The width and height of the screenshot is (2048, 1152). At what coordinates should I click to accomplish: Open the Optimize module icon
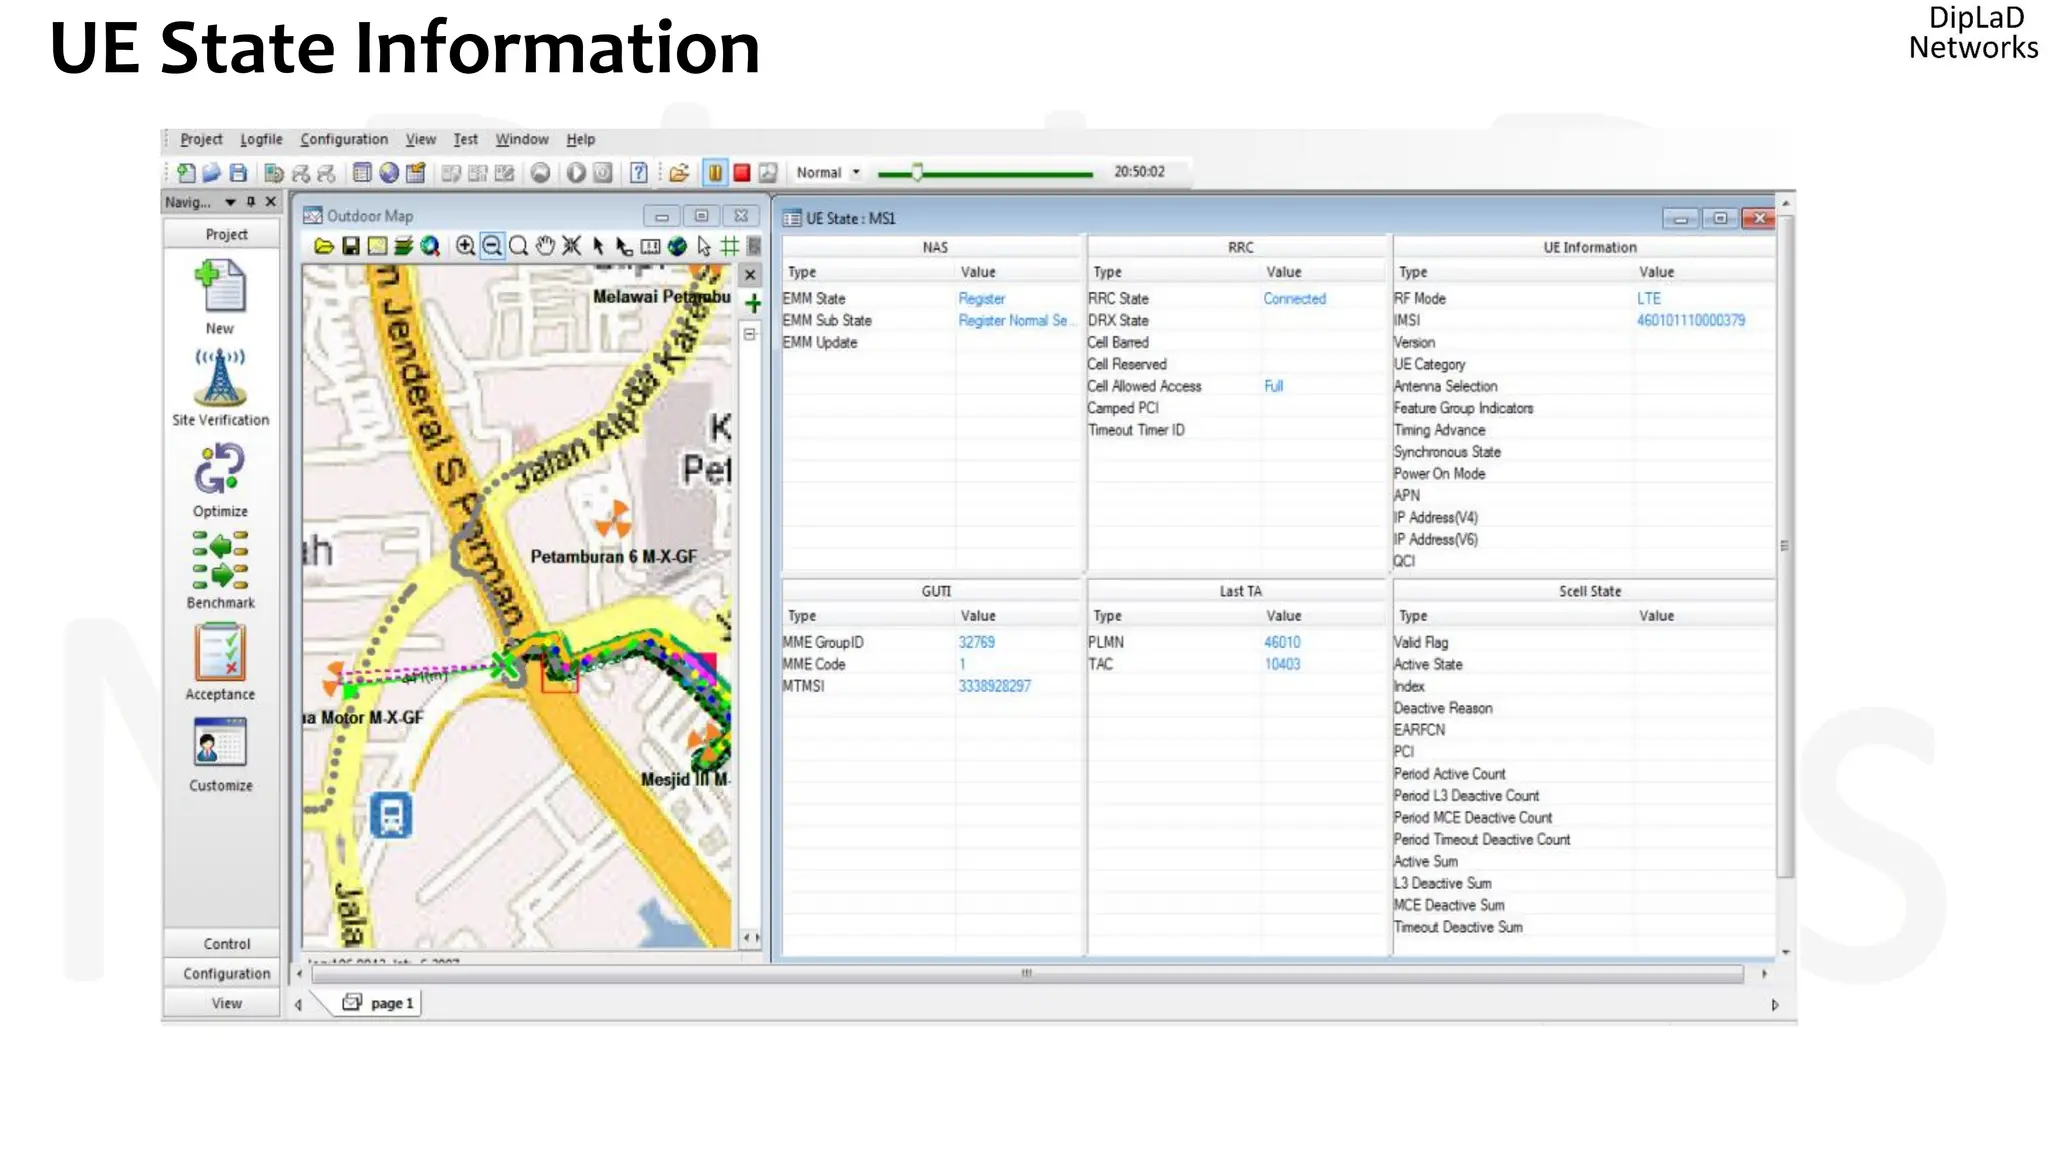[x=220, y=469]
